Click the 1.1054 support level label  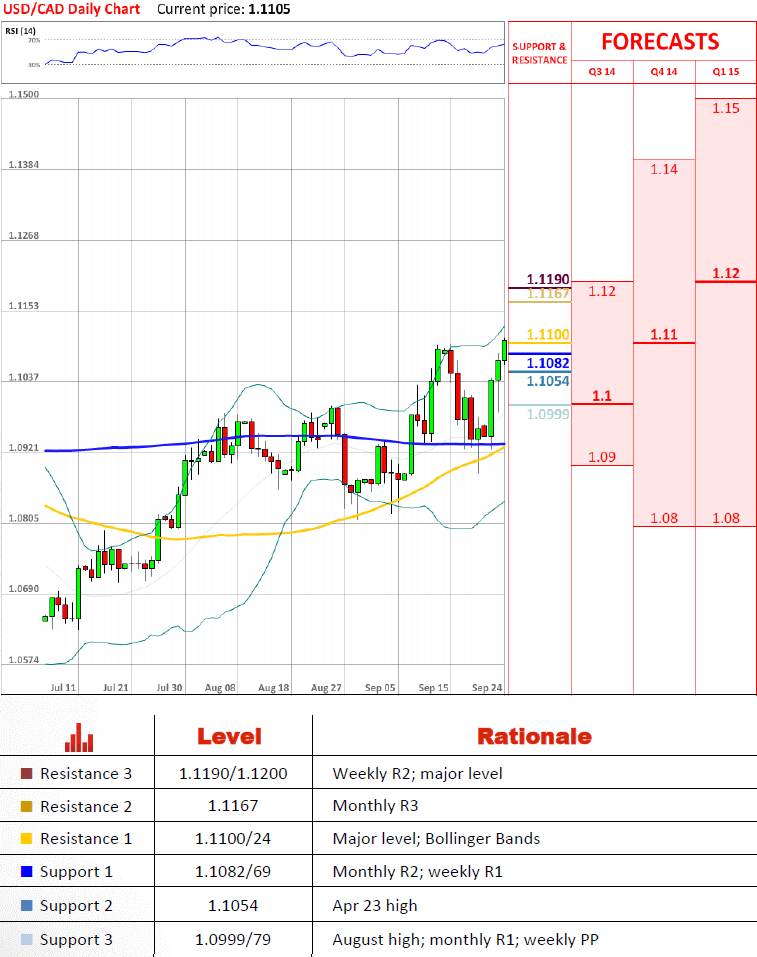click(548, 381)
